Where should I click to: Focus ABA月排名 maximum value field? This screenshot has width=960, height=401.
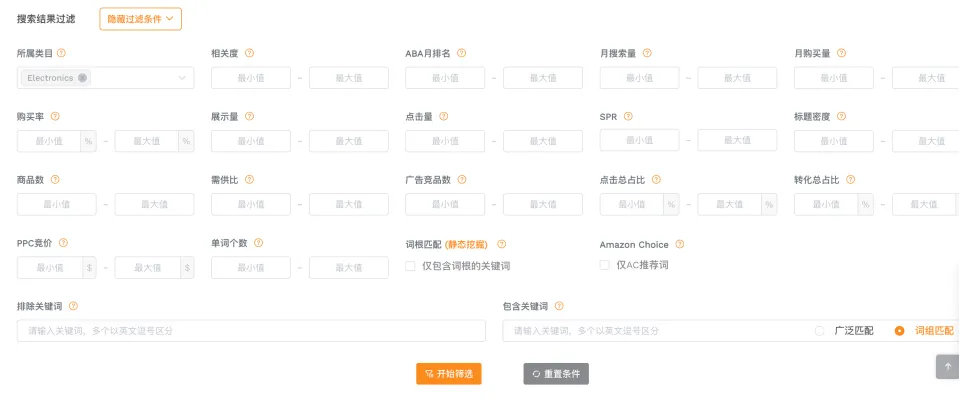pyautogui.click(x=543, y=78)
